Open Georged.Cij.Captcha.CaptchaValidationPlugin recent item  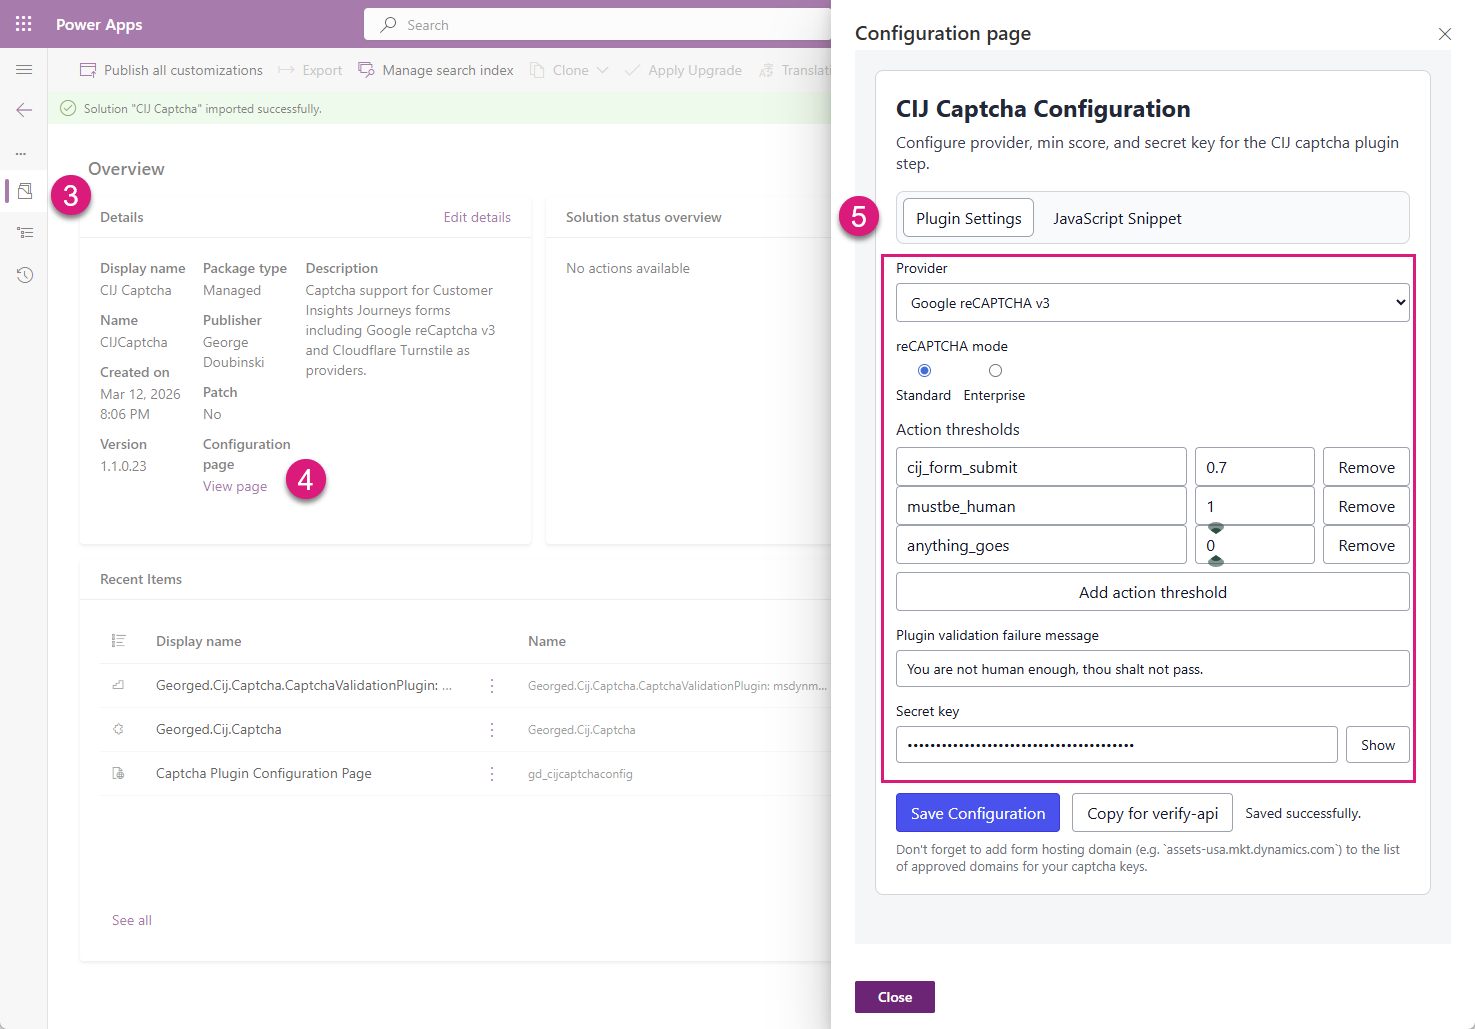point(304,685)
